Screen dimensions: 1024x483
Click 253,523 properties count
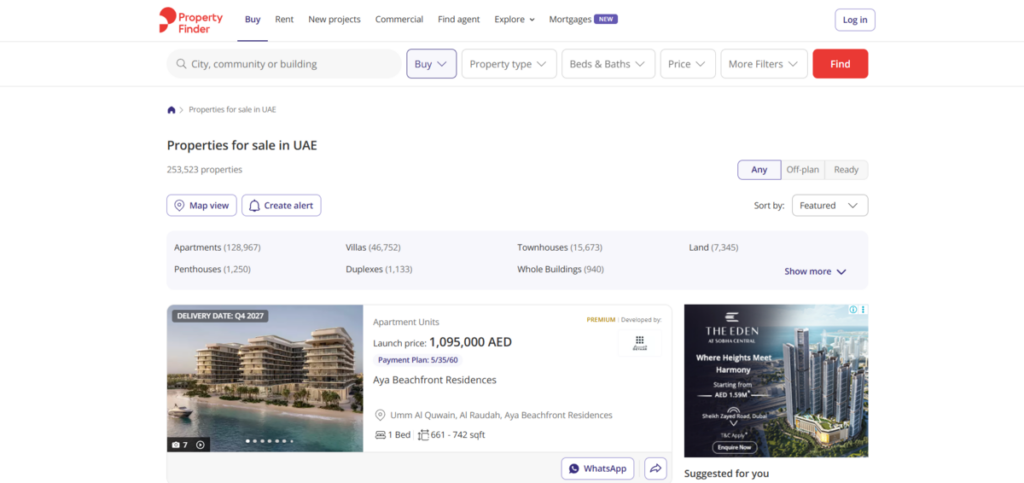point(204,170)
